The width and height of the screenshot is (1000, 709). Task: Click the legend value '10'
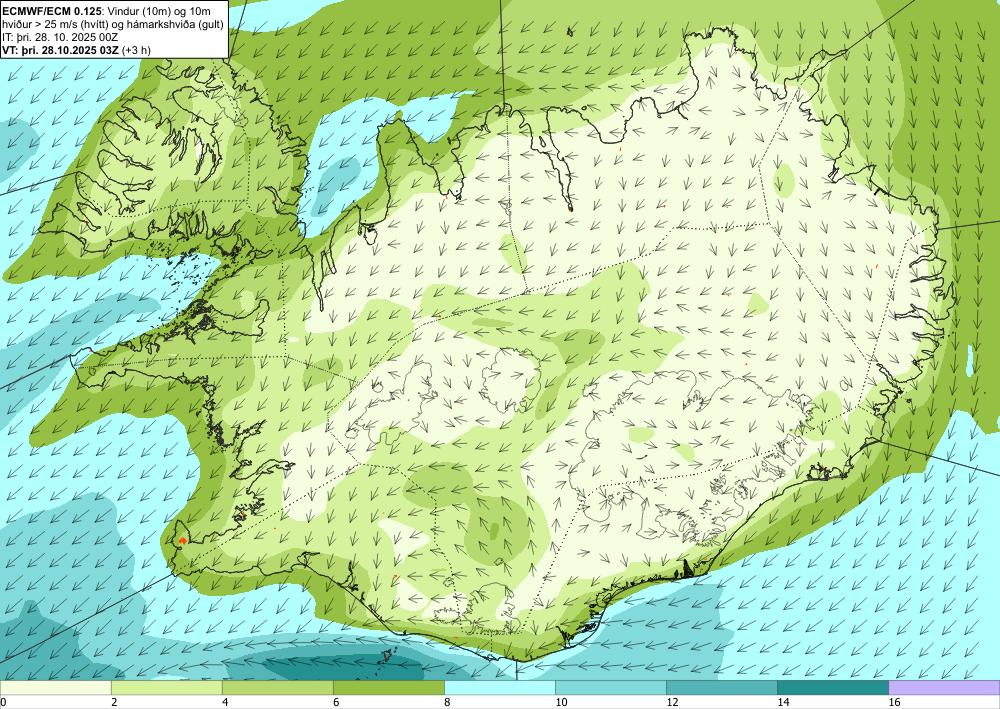click(561, 702)
